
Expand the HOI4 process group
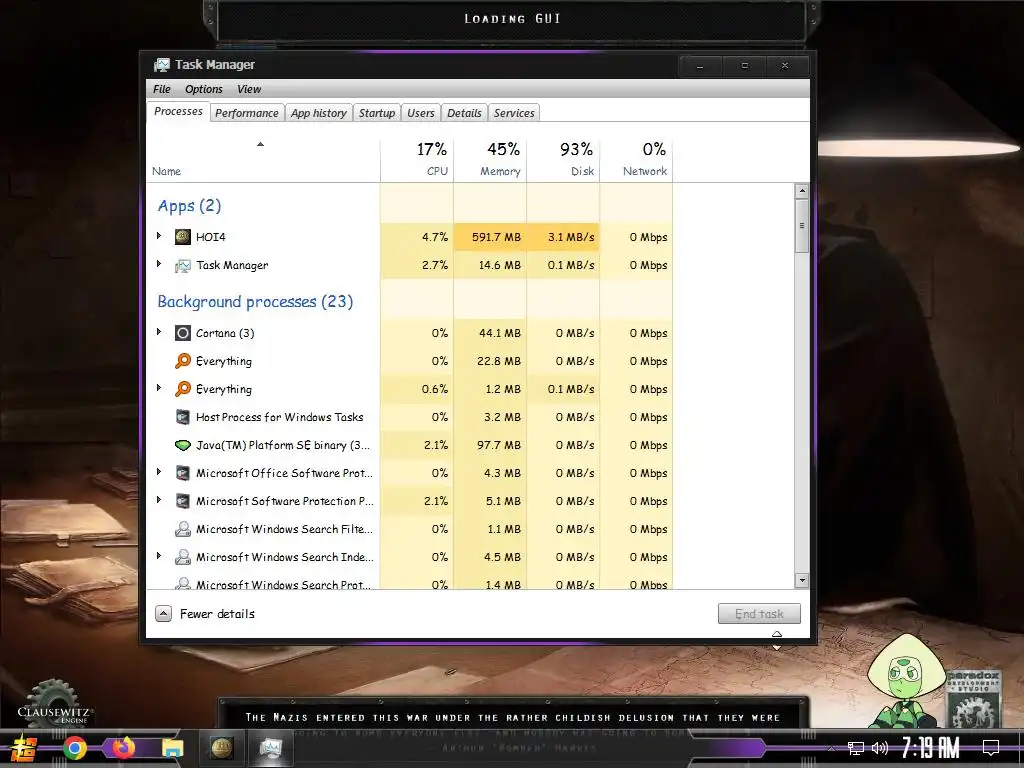click(159, 236)
